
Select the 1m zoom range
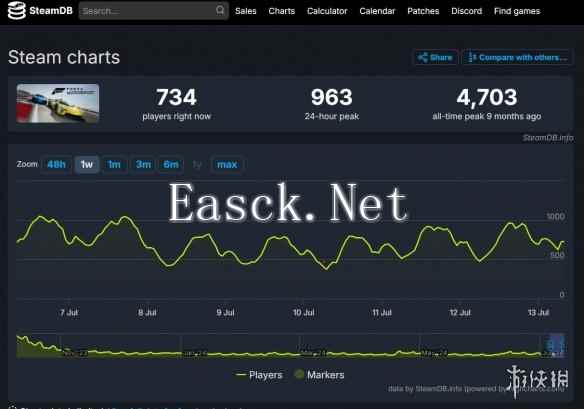coord(114,164)
